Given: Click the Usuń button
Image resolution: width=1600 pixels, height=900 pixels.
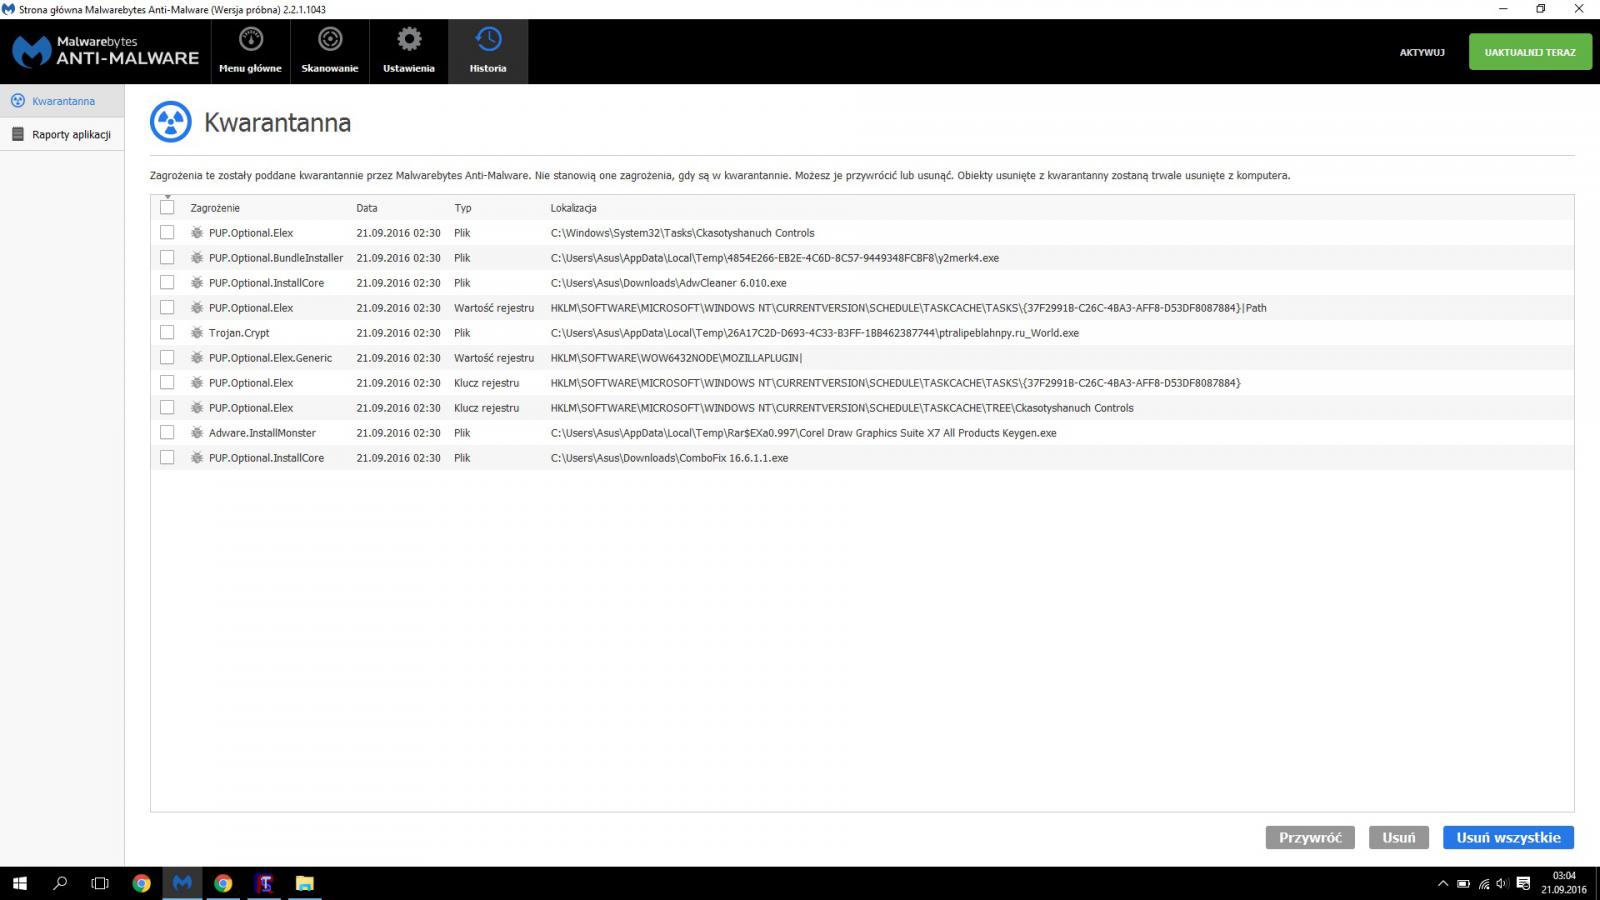Looking at the screenshot, I should 1399,837.
